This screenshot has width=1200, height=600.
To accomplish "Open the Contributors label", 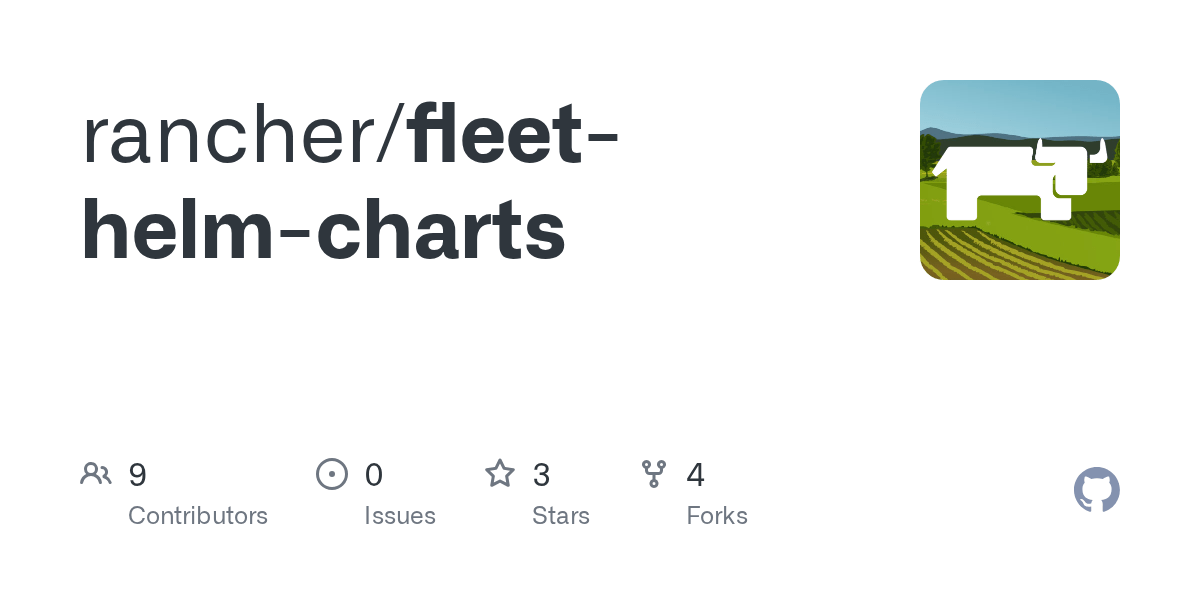I will pyautogui.click(x=198, y=516).
